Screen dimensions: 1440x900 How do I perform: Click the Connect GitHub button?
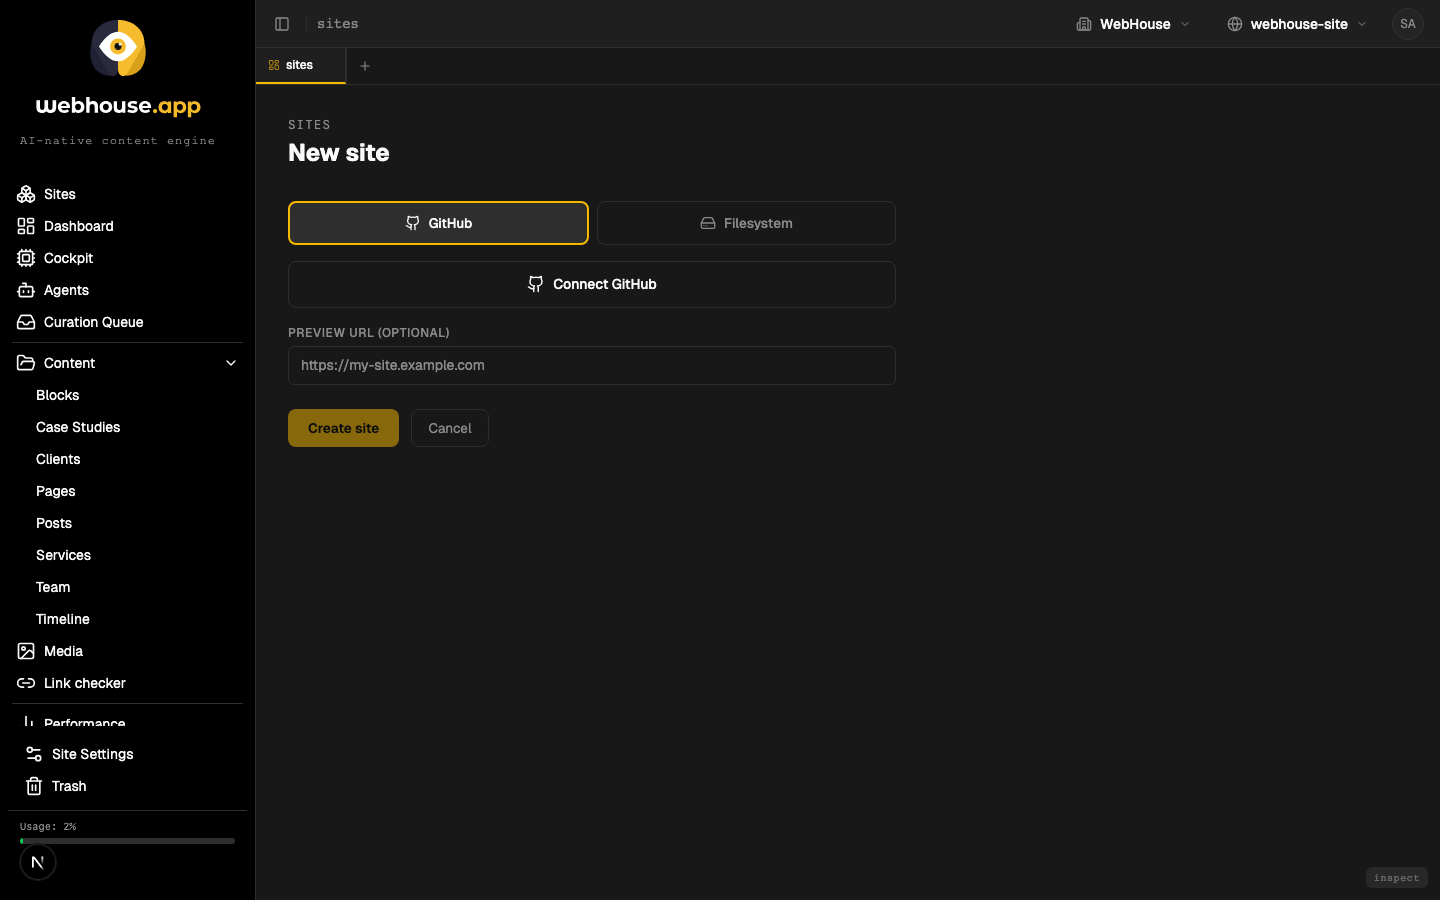[592, 284]
